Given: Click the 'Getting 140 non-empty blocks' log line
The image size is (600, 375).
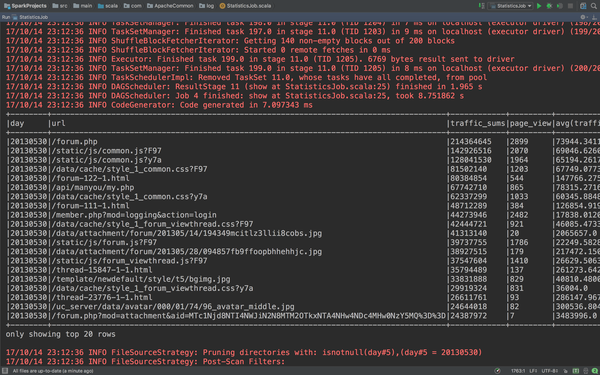Looking at the screenshot, I should (x=230, y=41).
